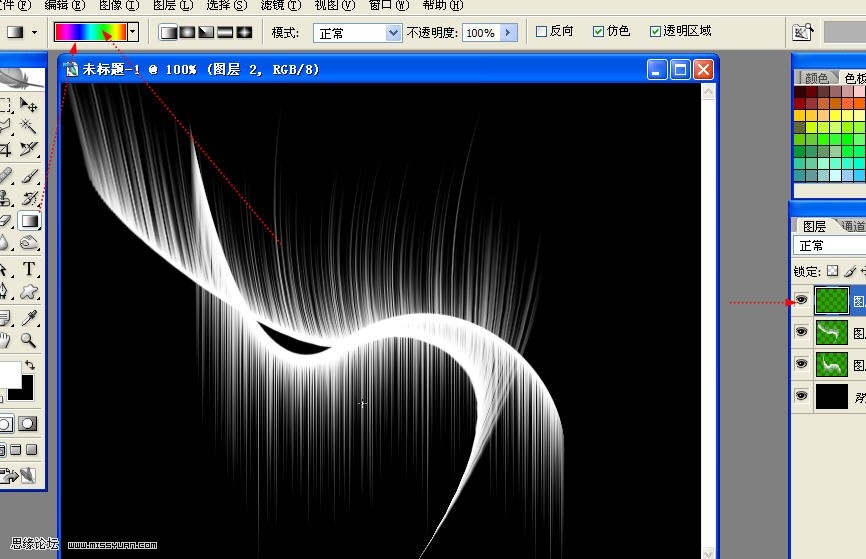The width and height of the screenshot is (866, 559).
Task: Click the rainbow gradient preview bar
Action: tap(91, 32)
